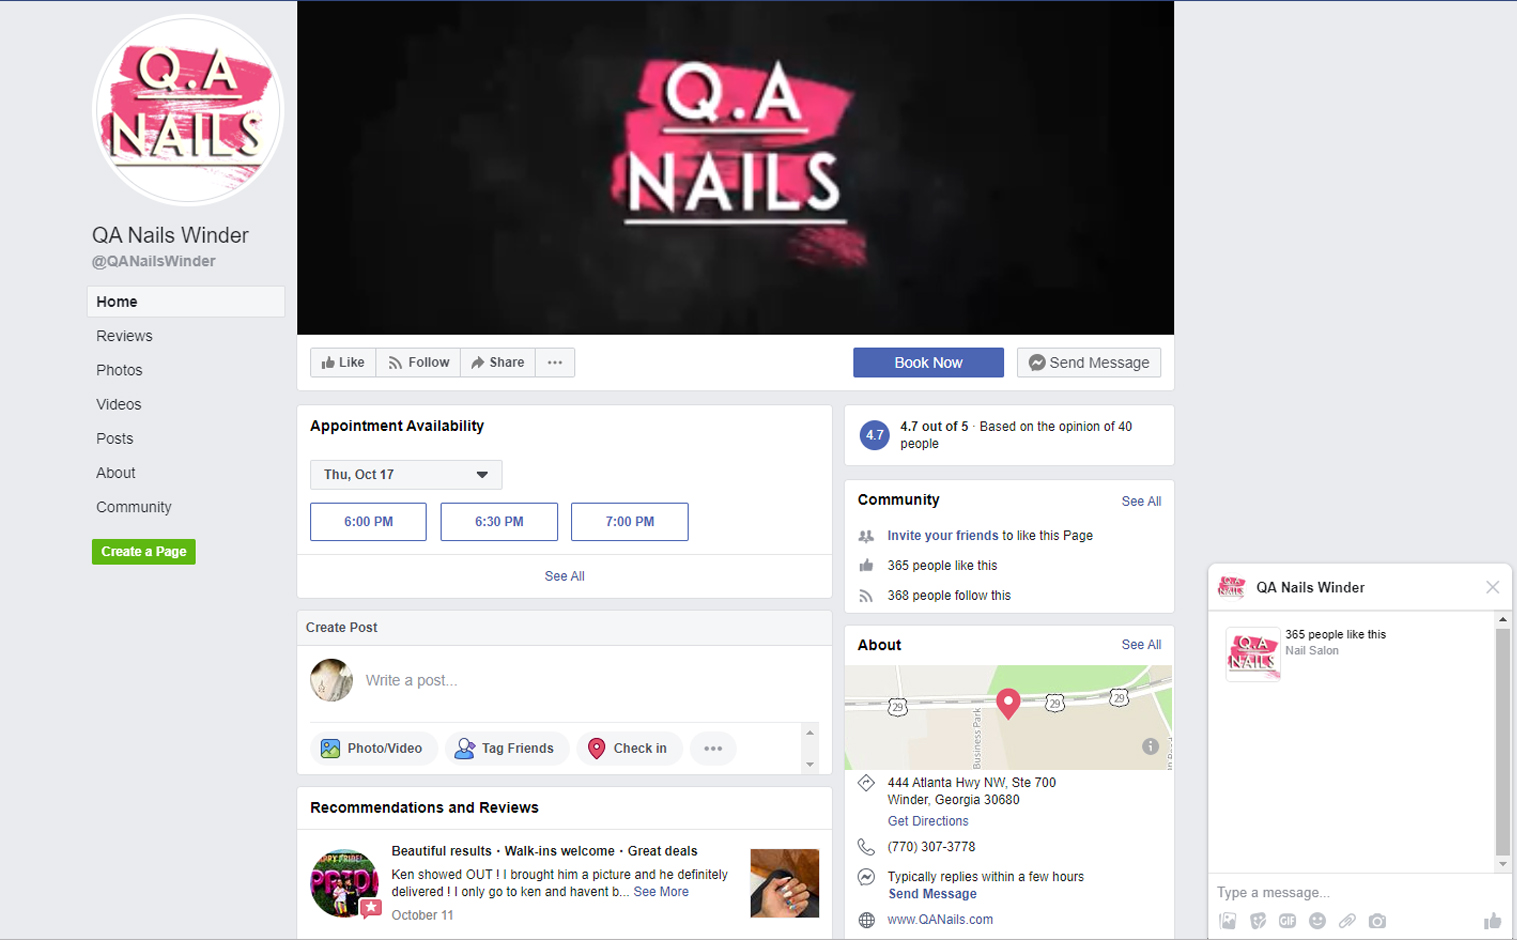Follow the QA Nails Winder page
This screenshot has width=1517, height=940.
418,362
